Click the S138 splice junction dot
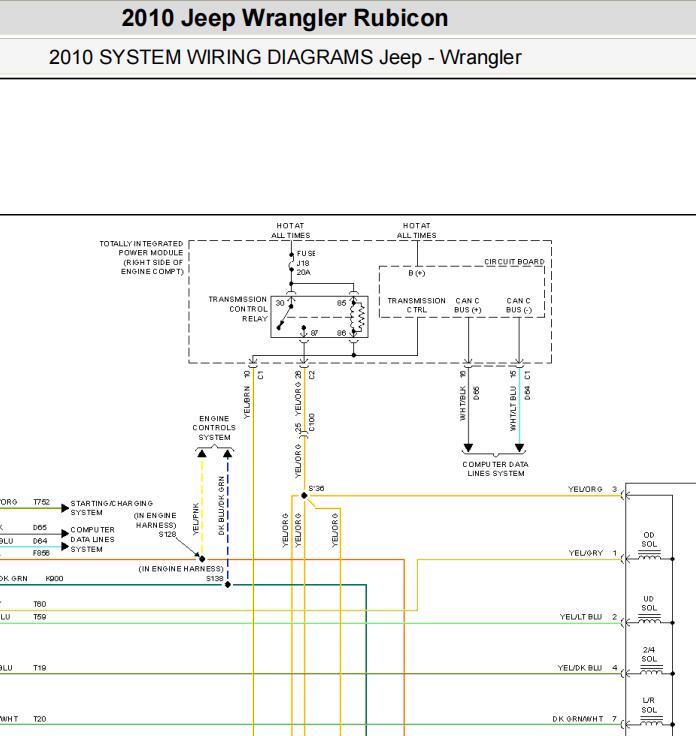The image size is (696, 736). pyautogui.click(x=228, y=584)
